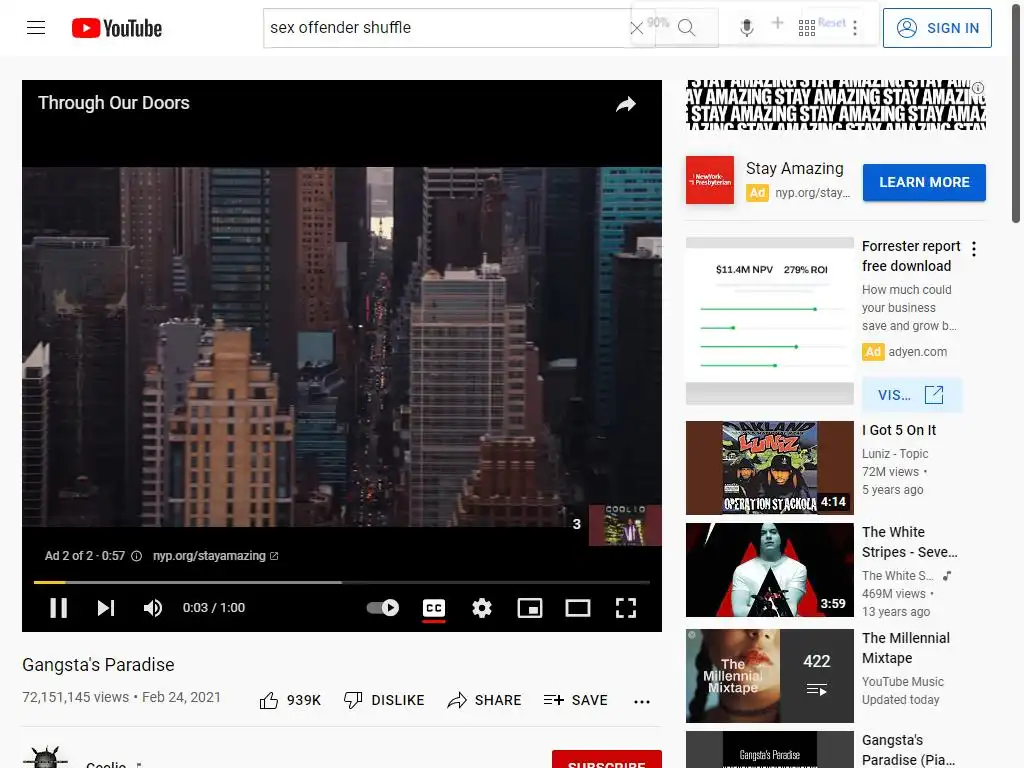
Task: Open the three-dot settings menu in header
Action: click(x=854, y=27)
